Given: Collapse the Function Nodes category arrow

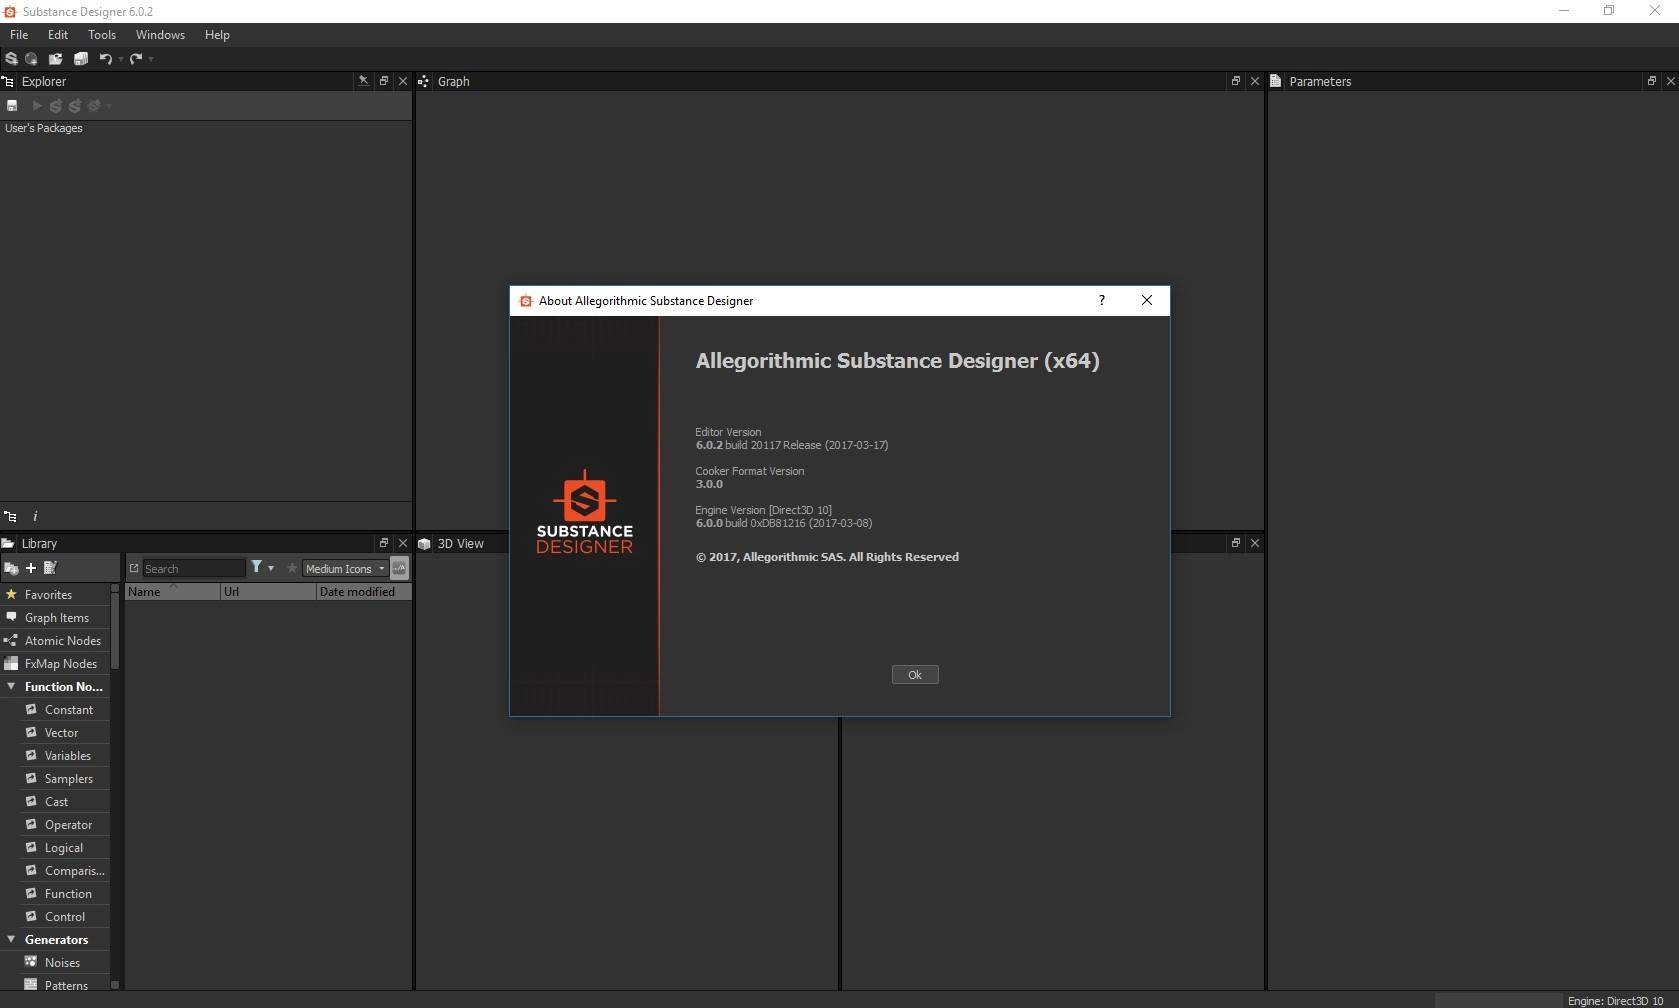Looking at the screenshot, I should (x=11, y=686).
